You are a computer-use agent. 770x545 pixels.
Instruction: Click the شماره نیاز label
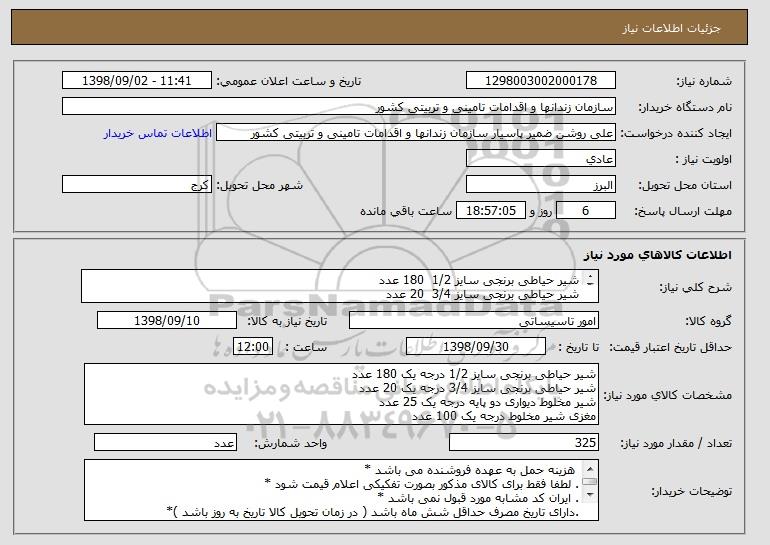pos(705,81)
